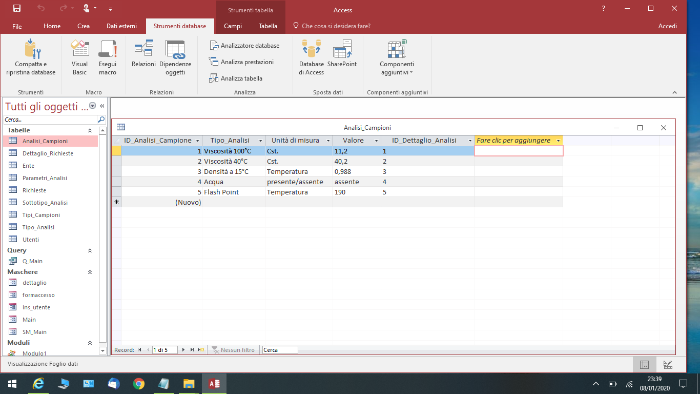Click Analizza prestazioni
700x394 pixels.
[242, 62]
